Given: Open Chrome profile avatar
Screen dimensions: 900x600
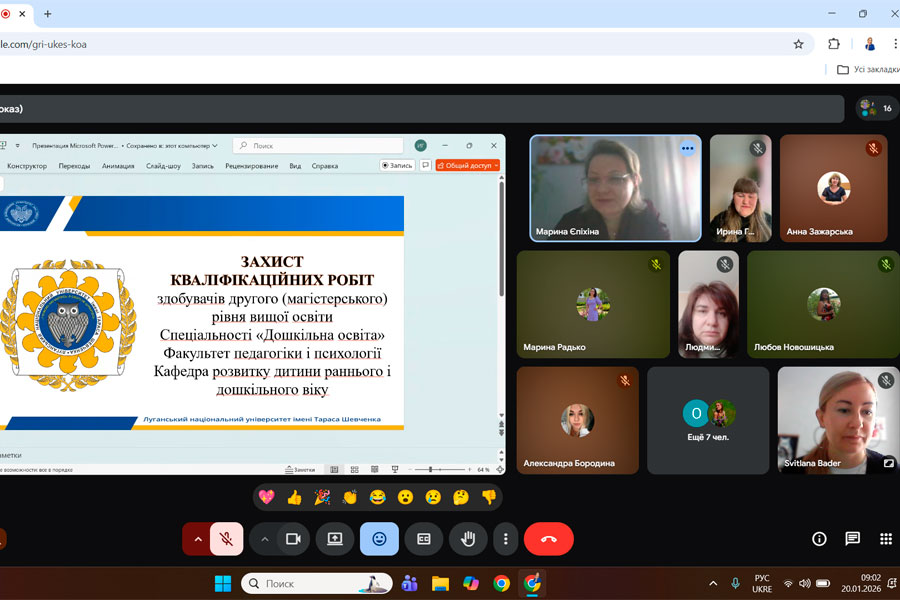Looking at the screenshot, I should point(870,44).
